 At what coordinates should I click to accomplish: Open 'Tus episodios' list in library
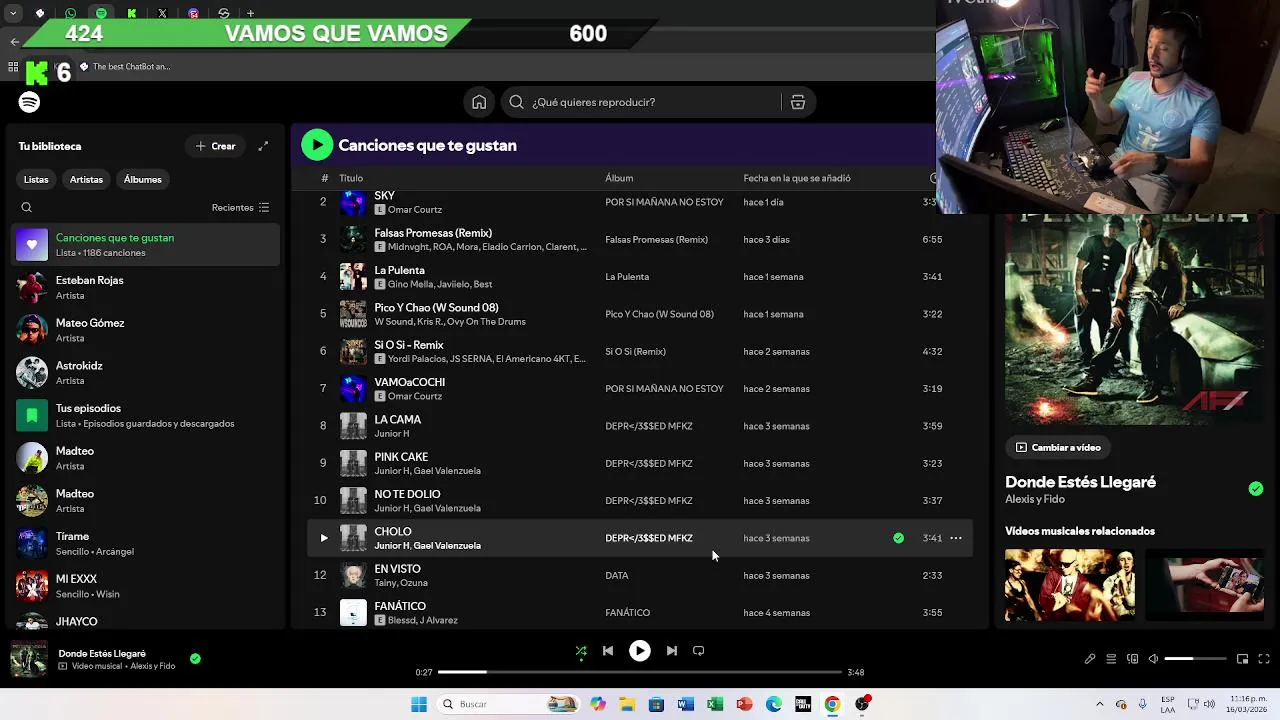pyautogui.click(x=147, y=415)
